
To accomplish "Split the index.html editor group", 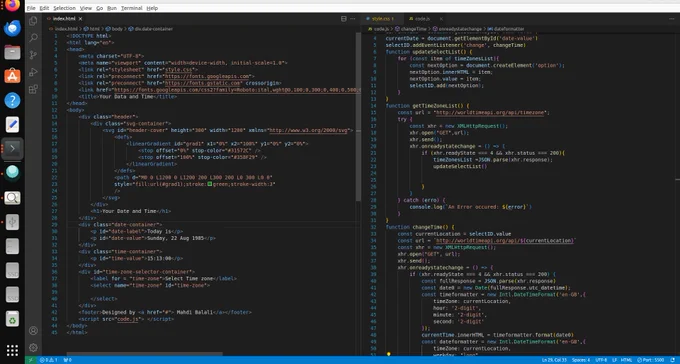I will pos(343,19).
